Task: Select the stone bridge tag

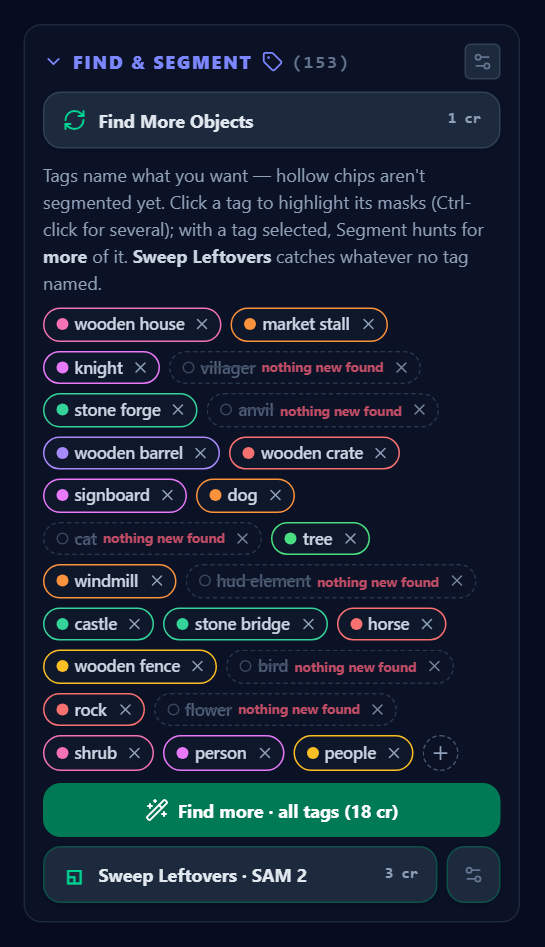Action: (245, 624)
